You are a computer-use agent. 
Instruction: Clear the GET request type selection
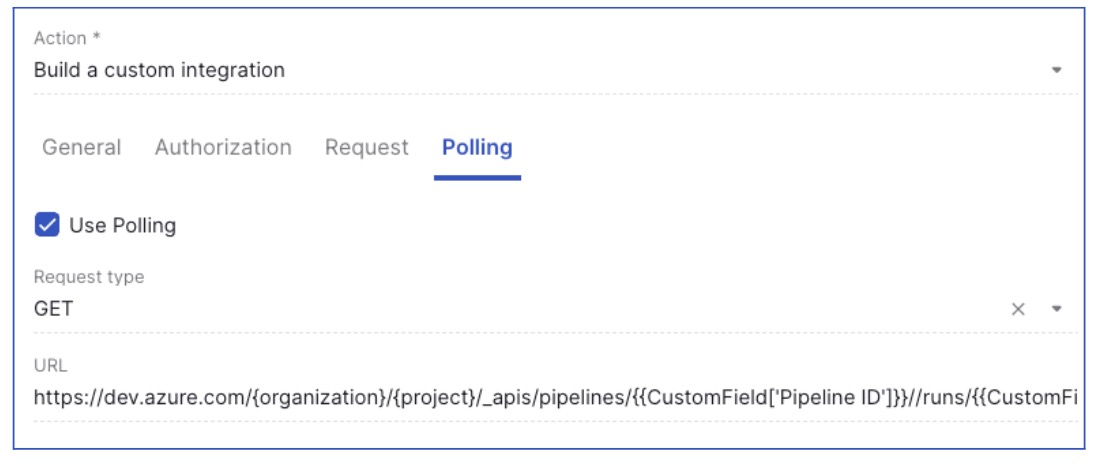coord(1018,309)
